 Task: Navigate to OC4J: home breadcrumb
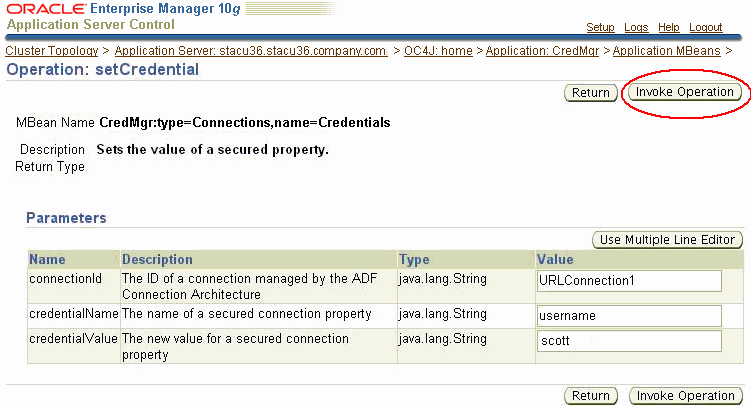point(438,51)
